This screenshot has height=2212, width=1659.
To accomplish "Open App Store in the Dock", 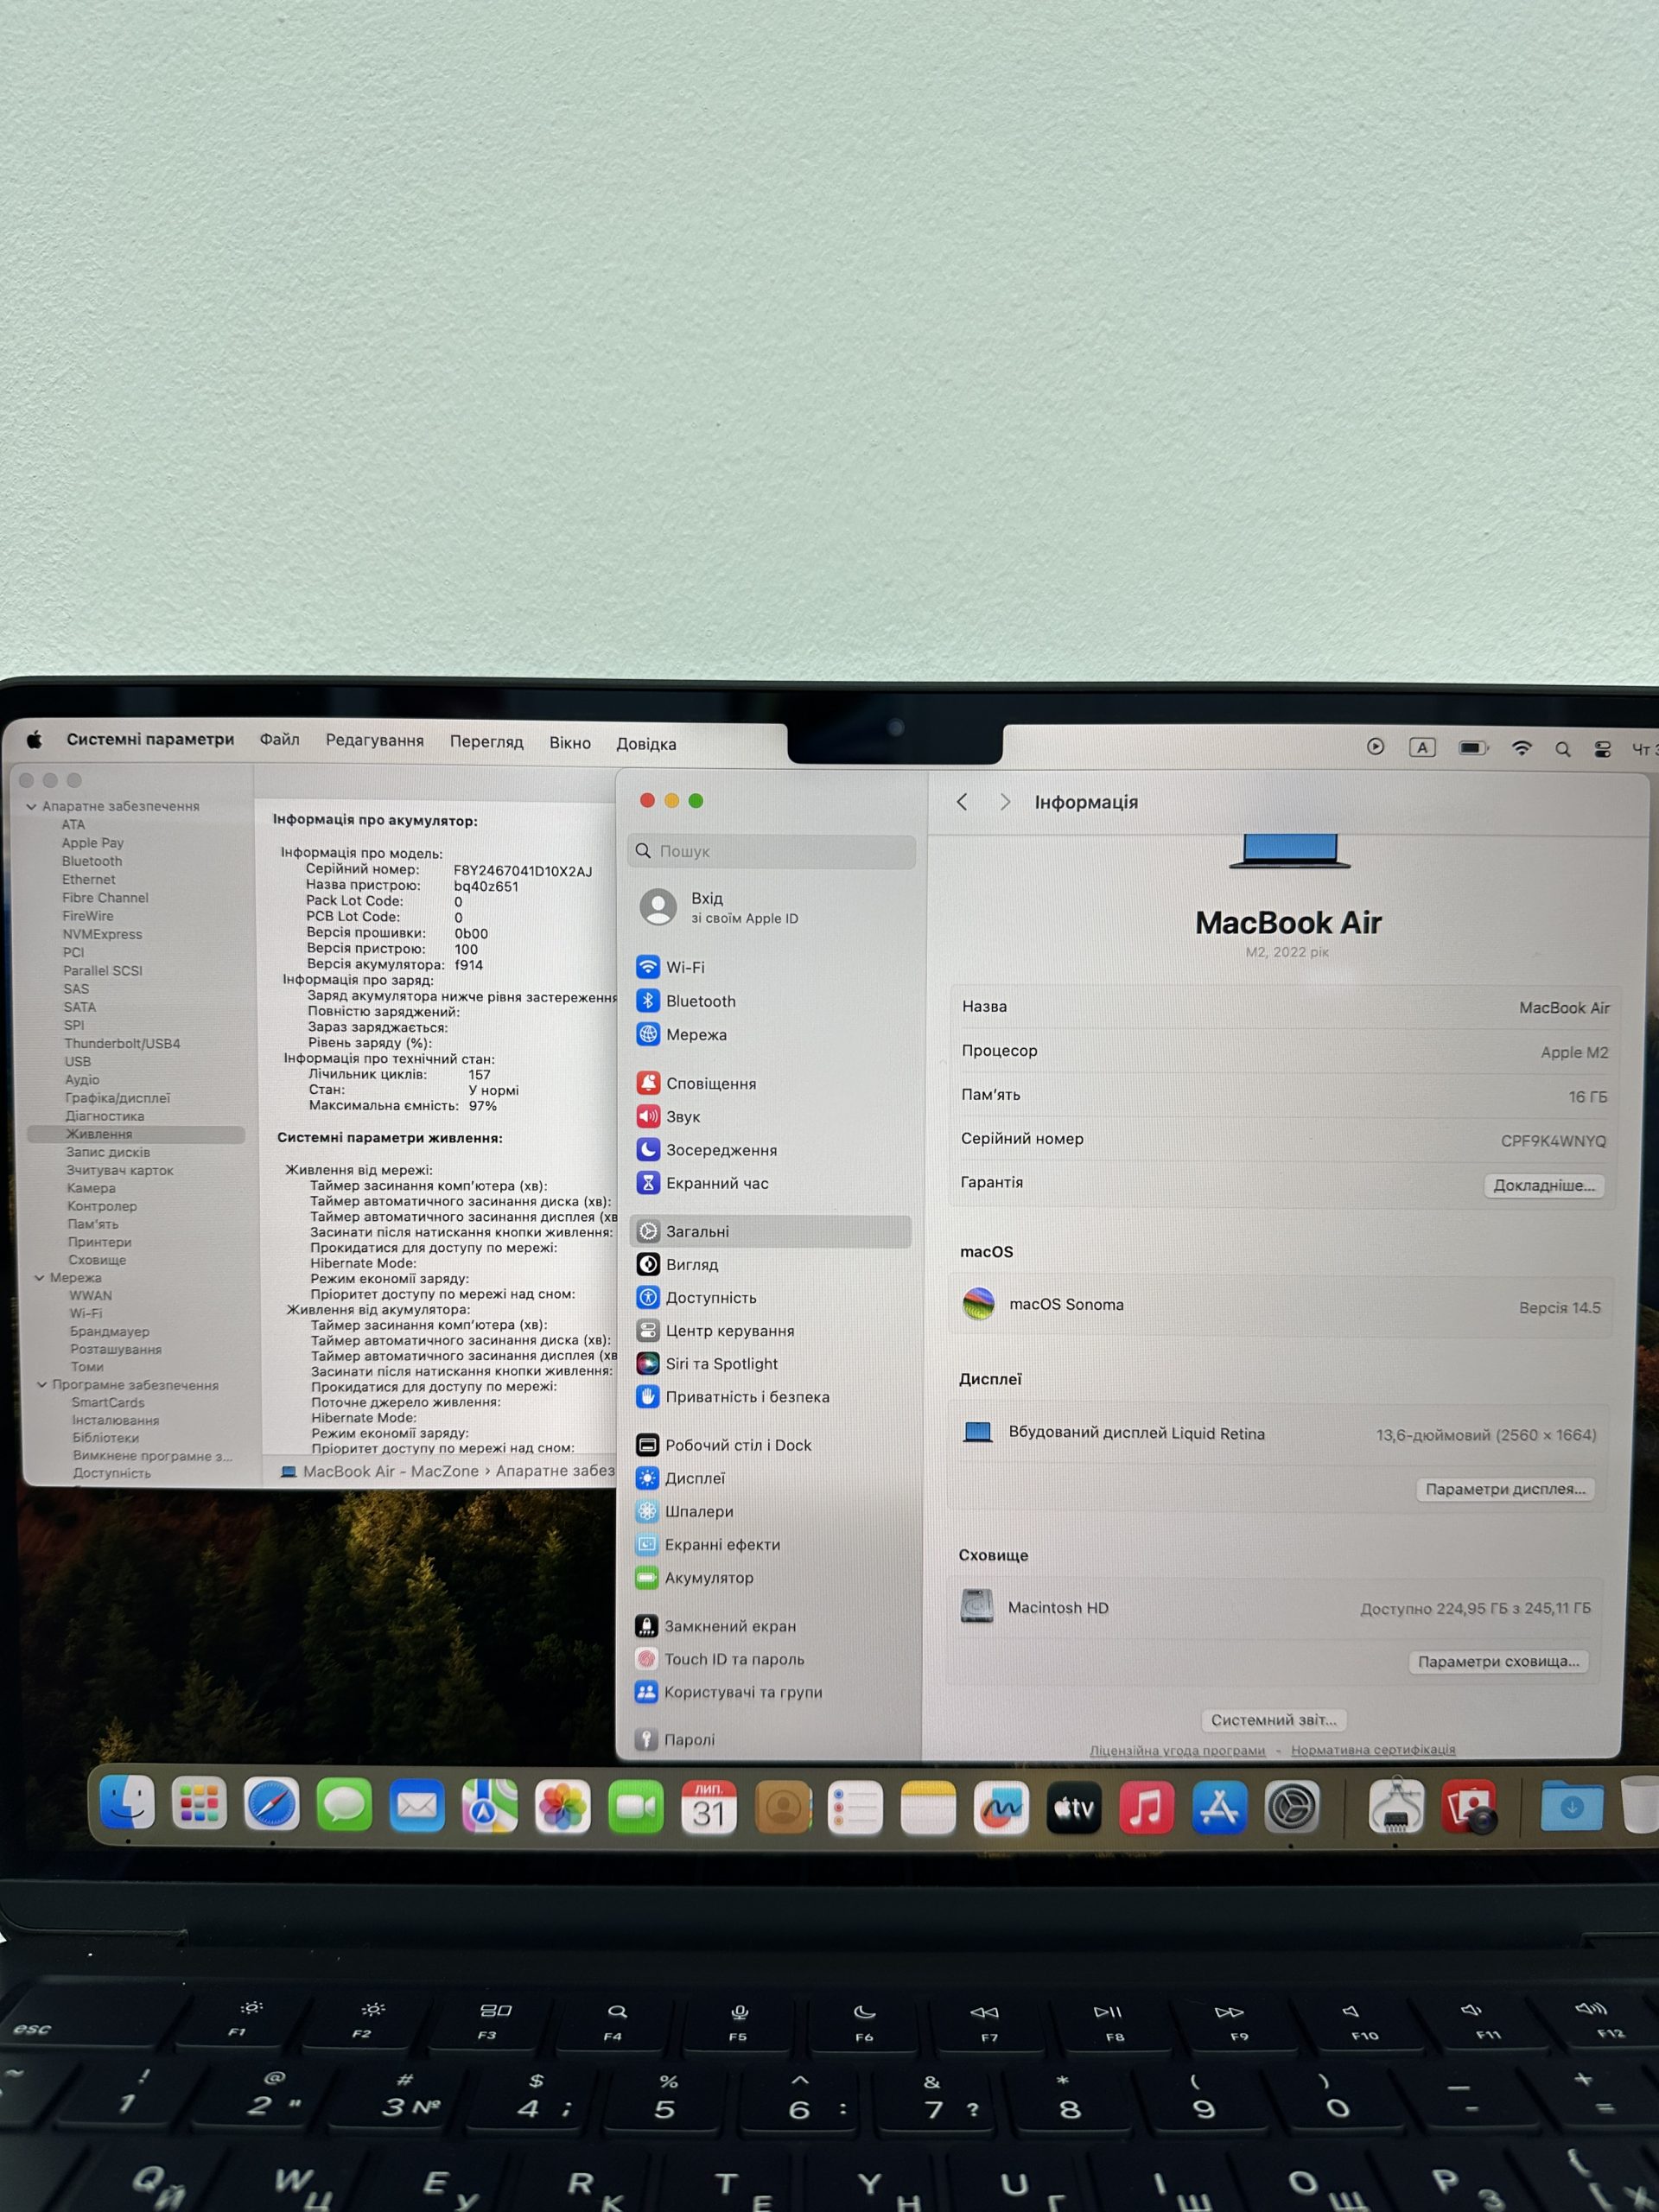I will click(1219, 1808).
